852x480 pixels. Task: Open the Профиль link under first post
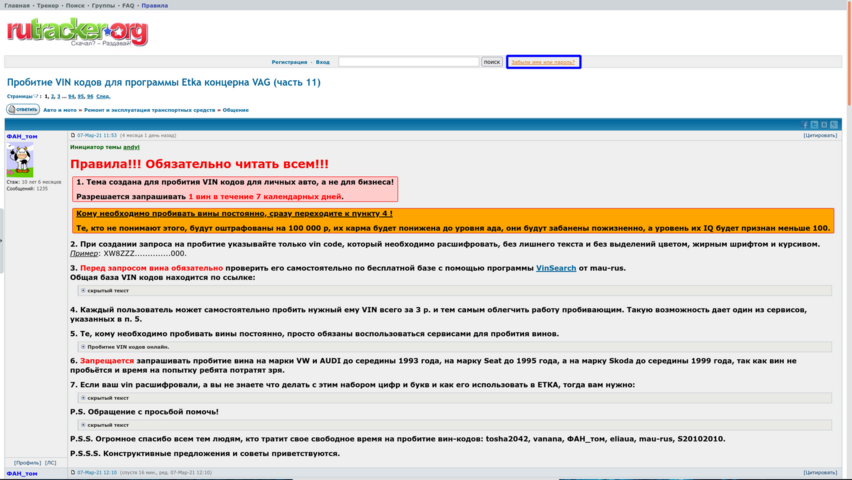click(27, 463)
